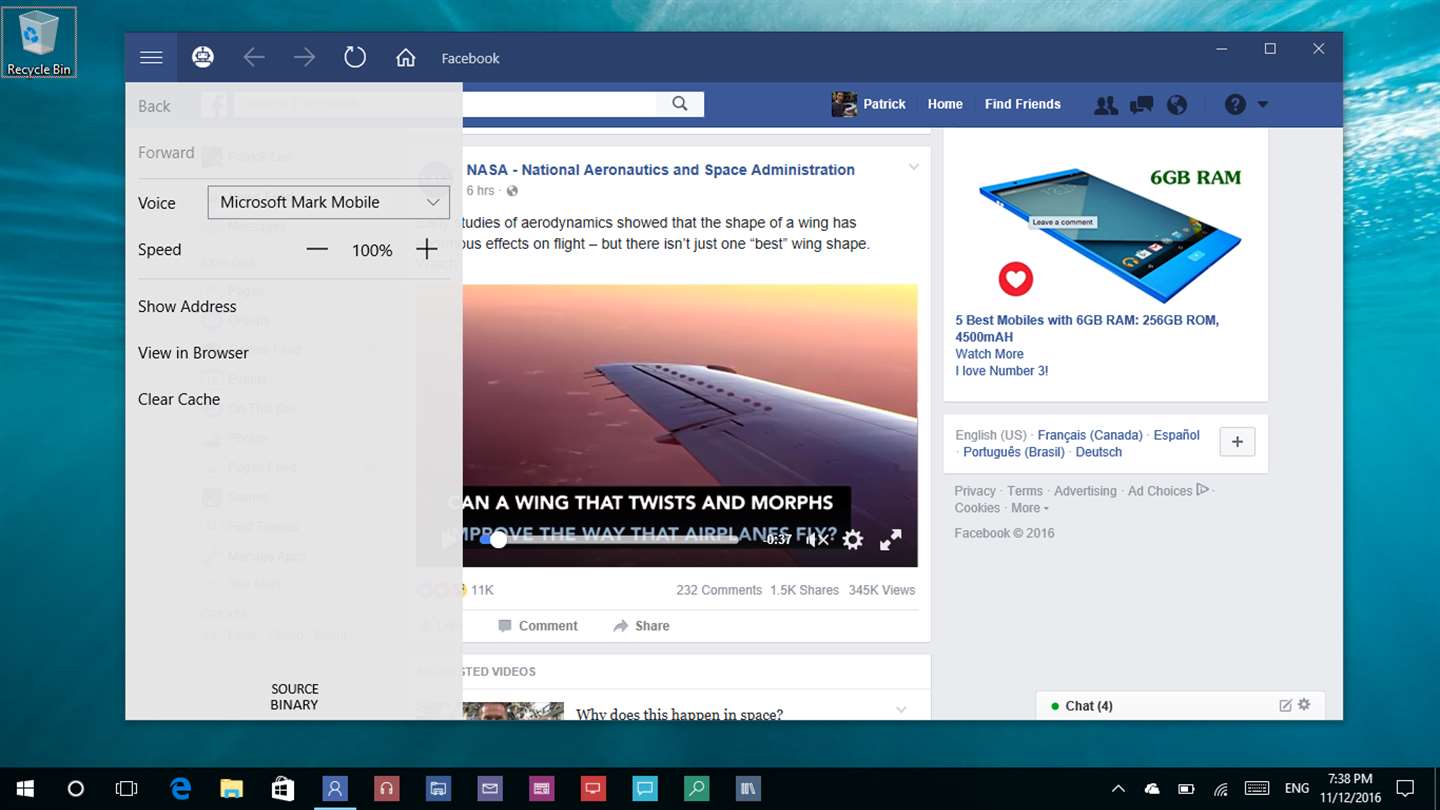Choose Show Address menu item

coord(187,306)
